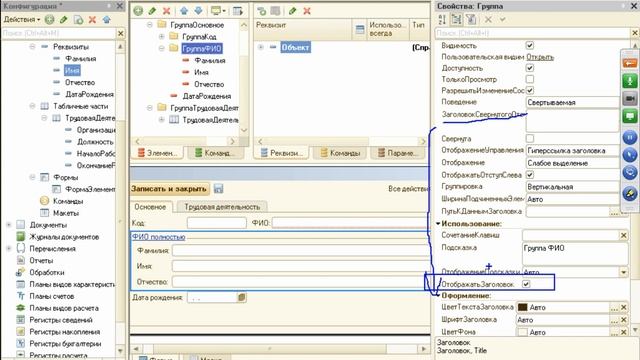Toggle the Доступность checkbox
Screen dimensions: 640x360
530,68
